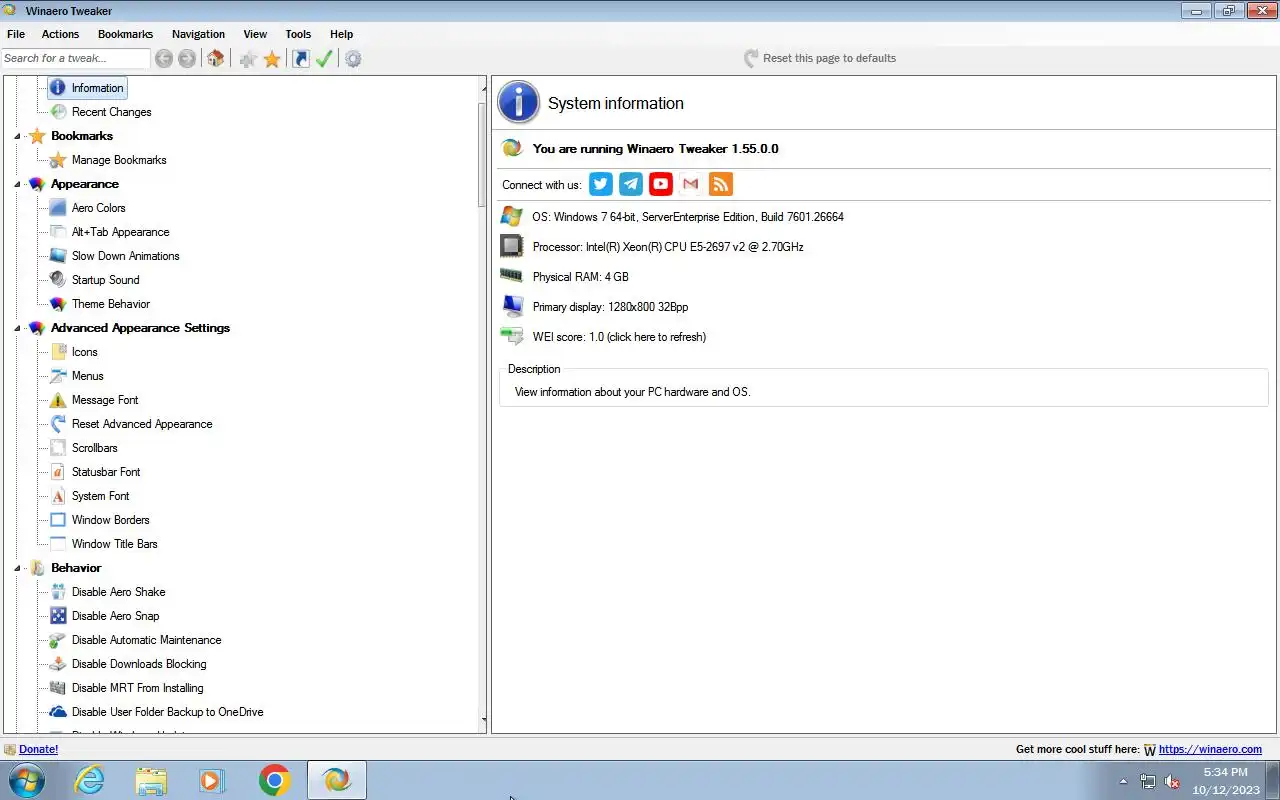This screenshot has height=800, width=1280.
Task: Click the Donate! link
Action: point(38,749)
